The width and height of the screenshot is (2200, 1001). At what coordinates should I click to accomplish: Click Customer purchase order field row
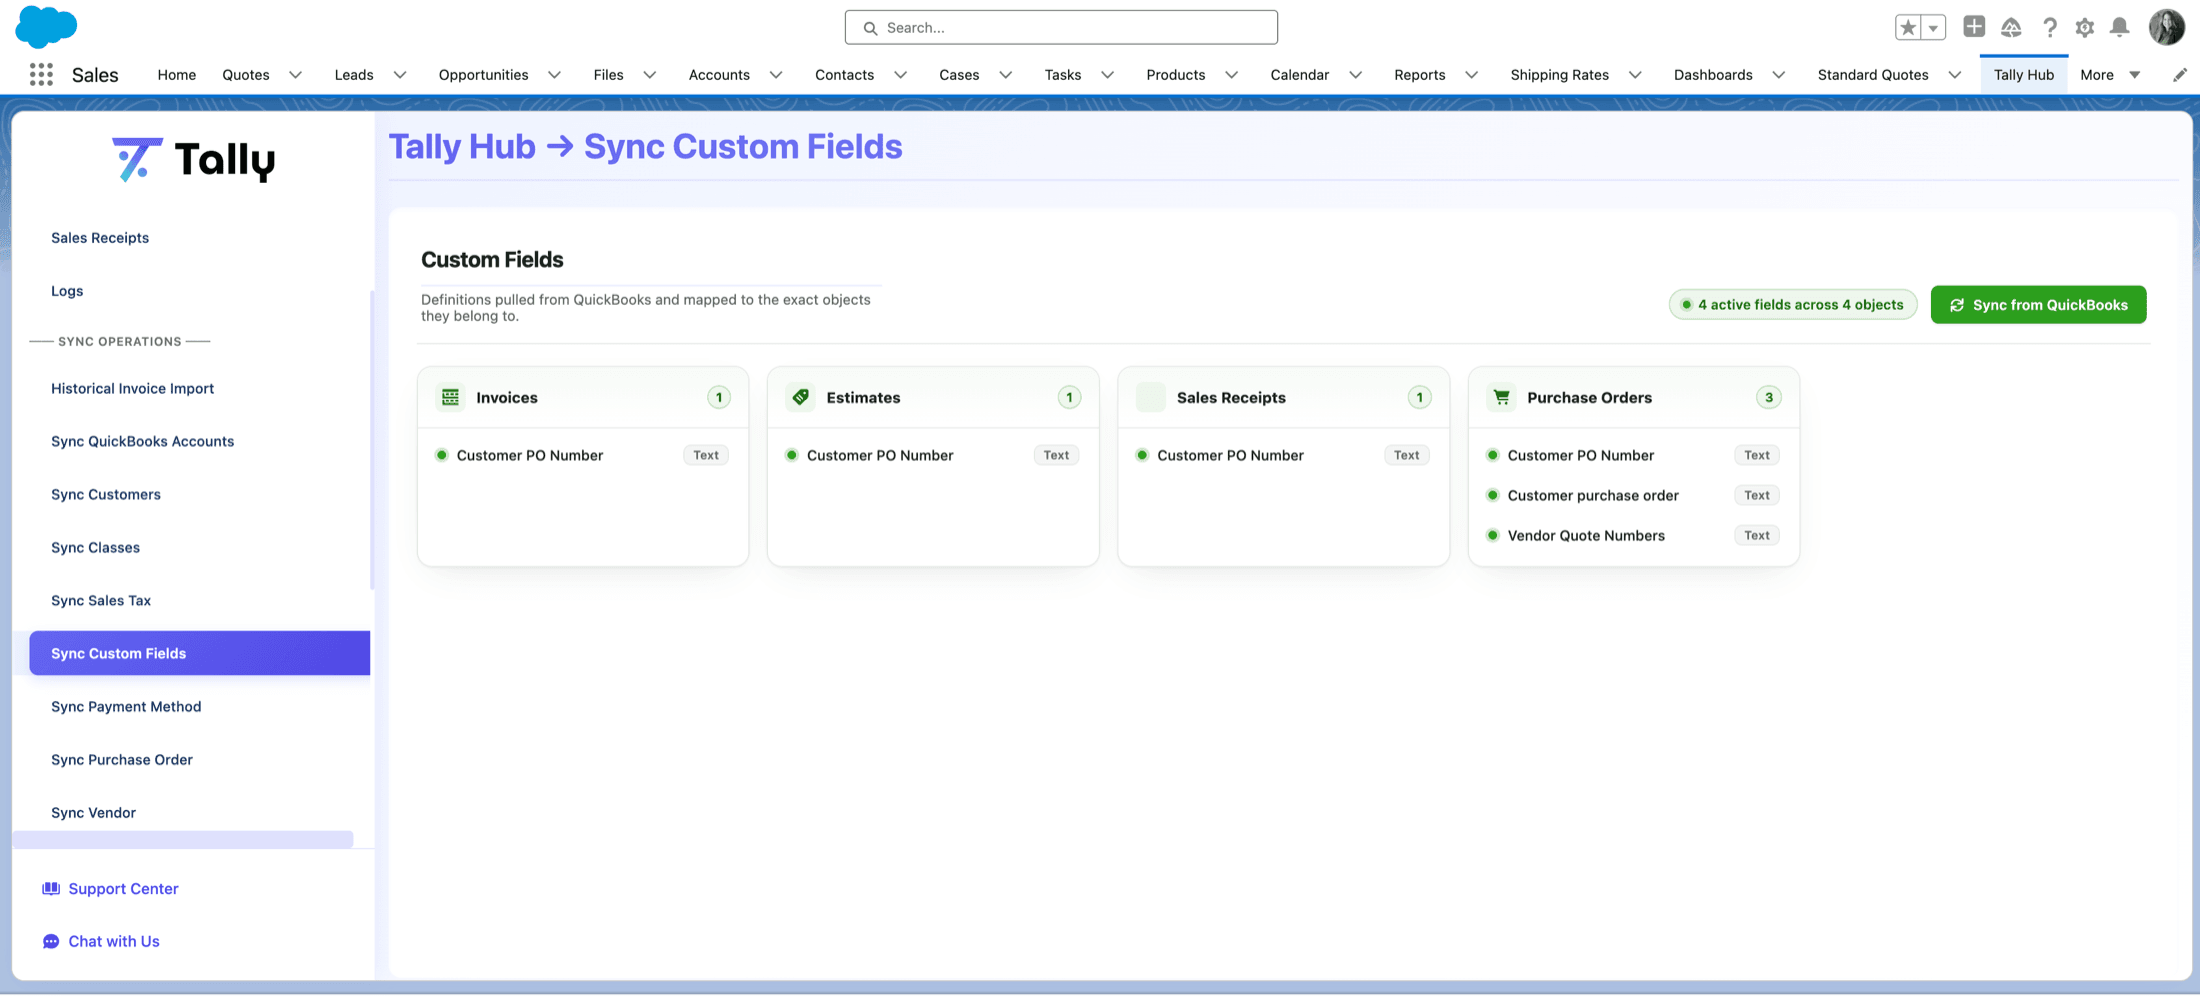pos(1633,495)
